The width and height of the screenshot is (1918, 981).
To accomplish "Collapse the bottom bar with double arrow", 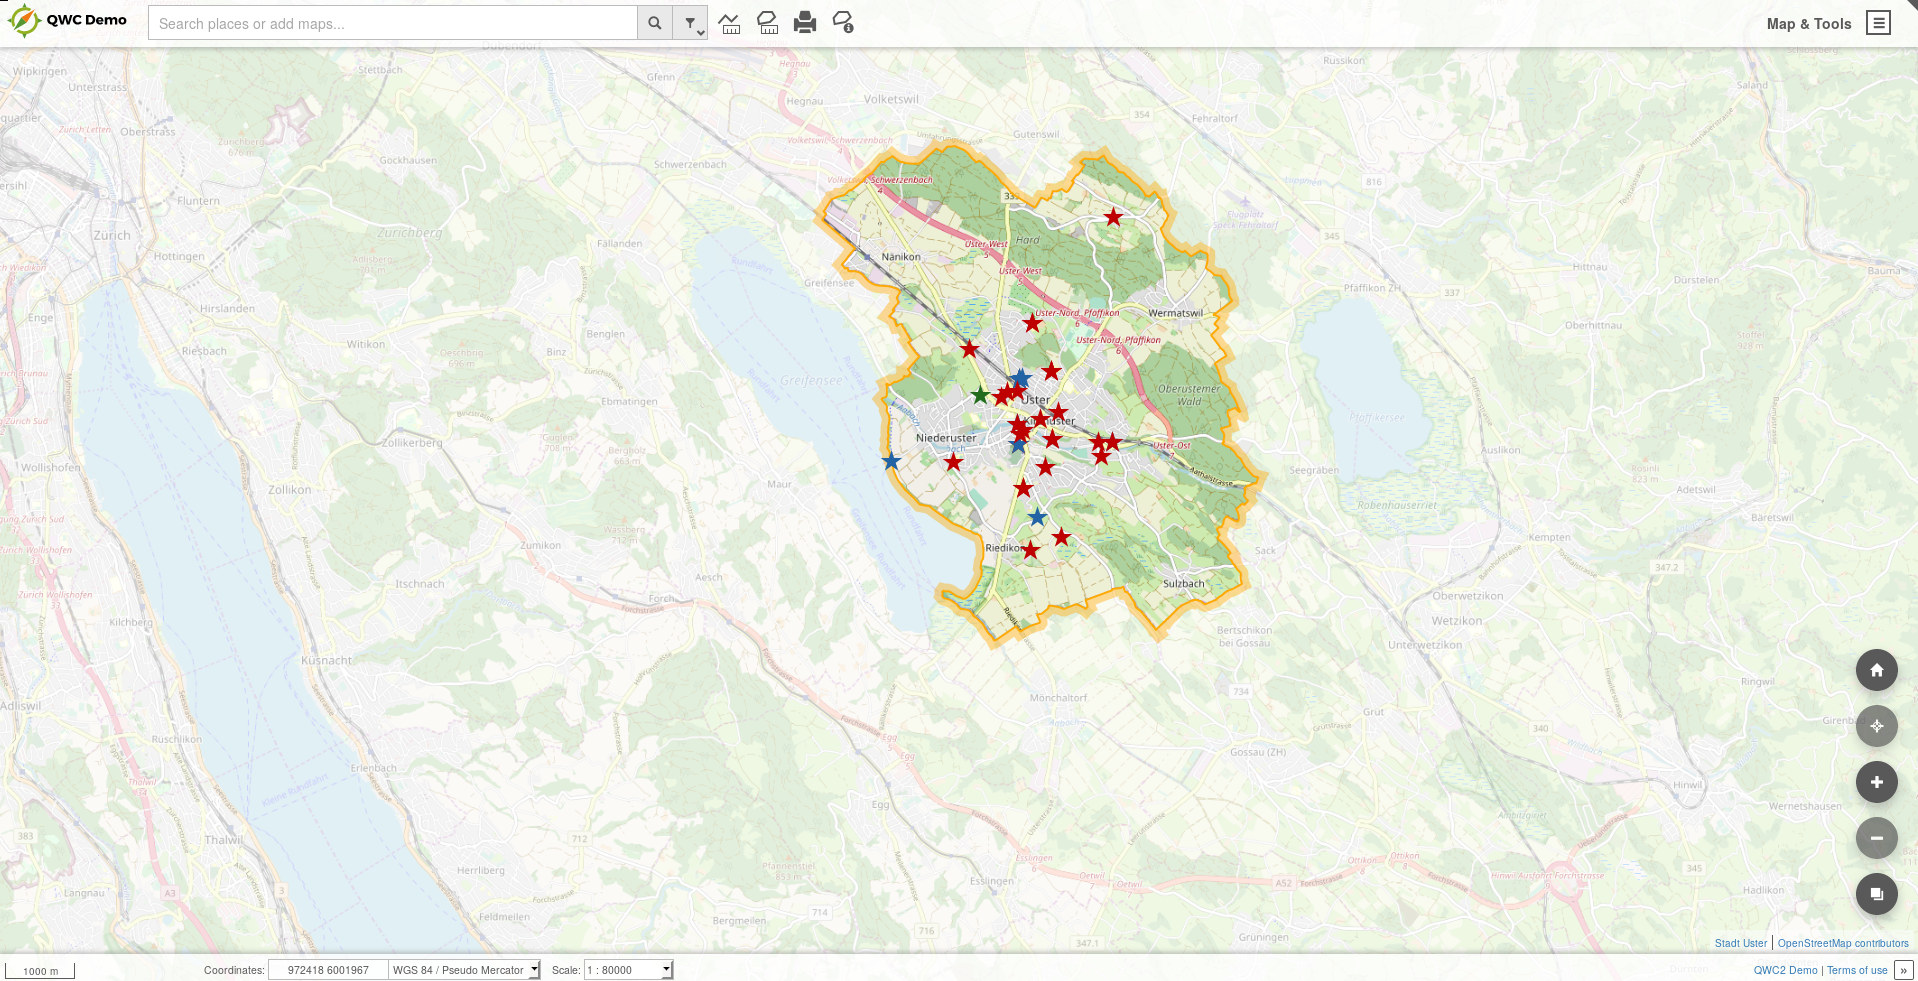I will [x=1904, y=970].
